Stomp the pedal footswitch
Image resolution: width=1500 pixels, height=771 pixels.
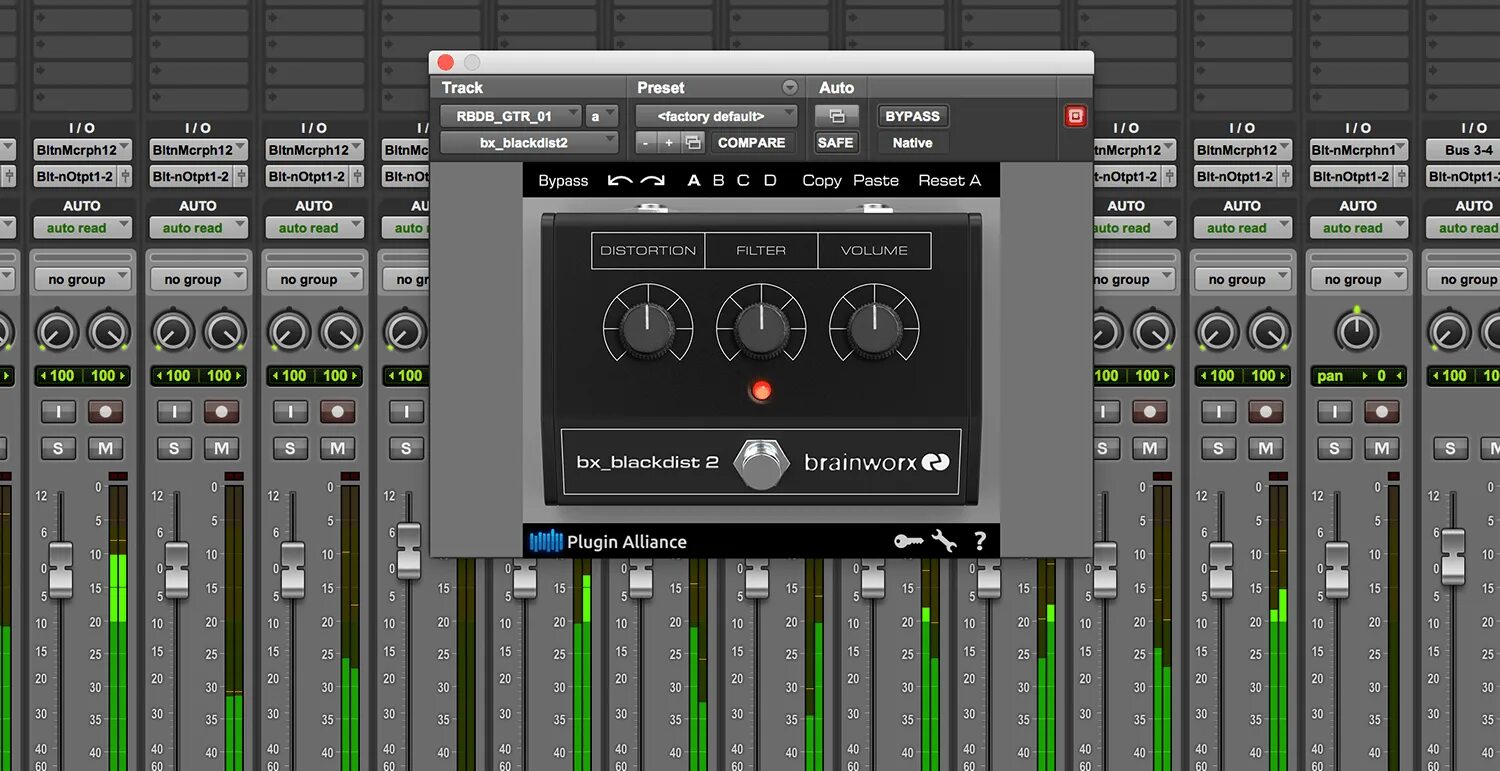click(761, 464)
